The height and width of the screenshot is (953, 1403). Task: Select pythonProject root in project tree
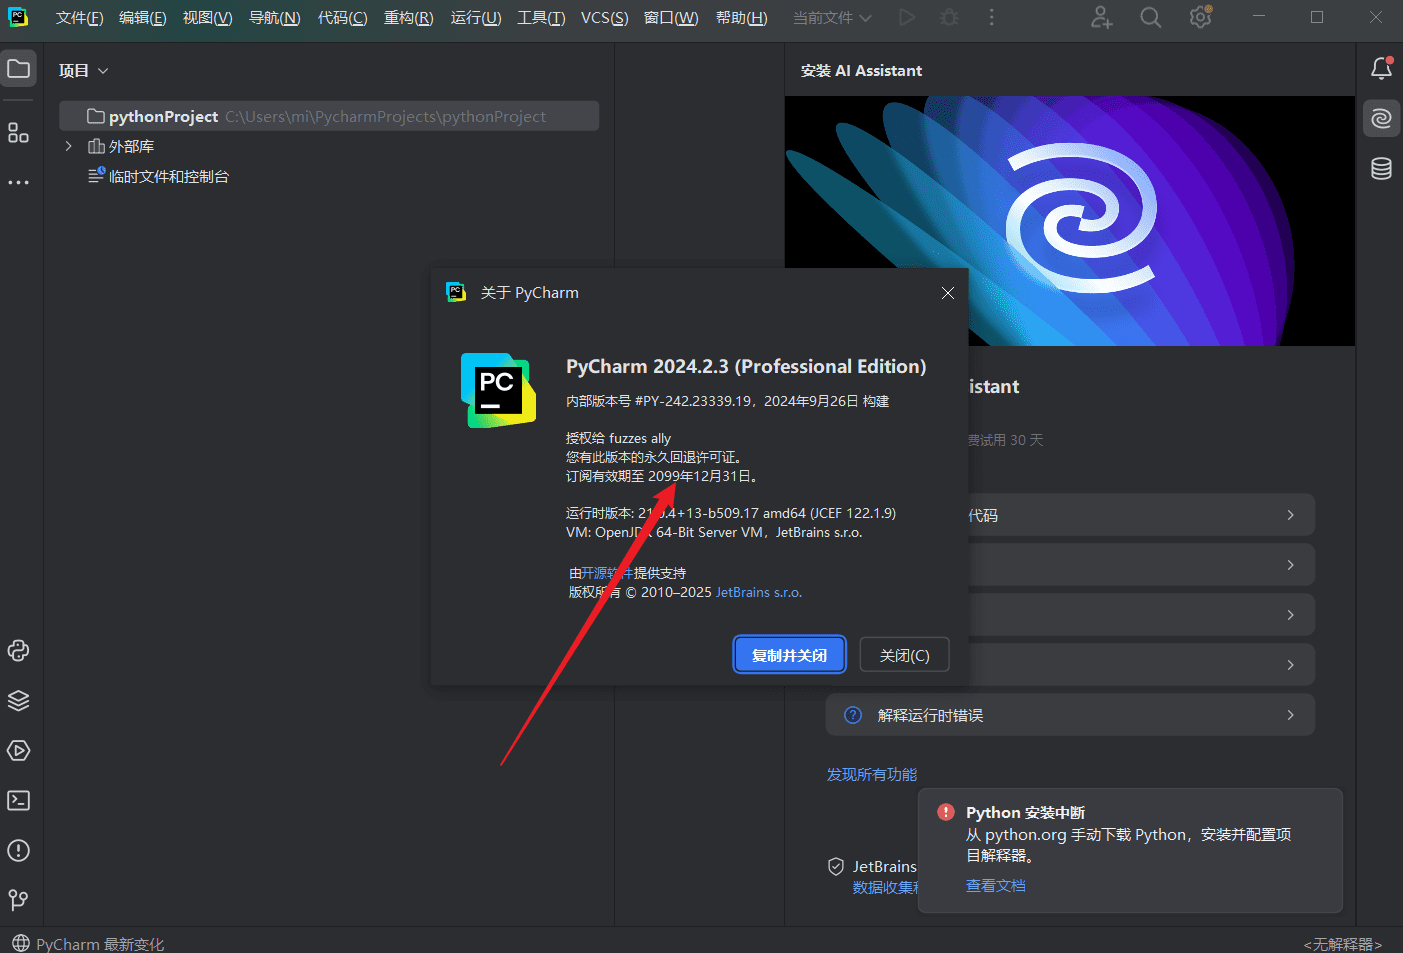coord(329,116)
